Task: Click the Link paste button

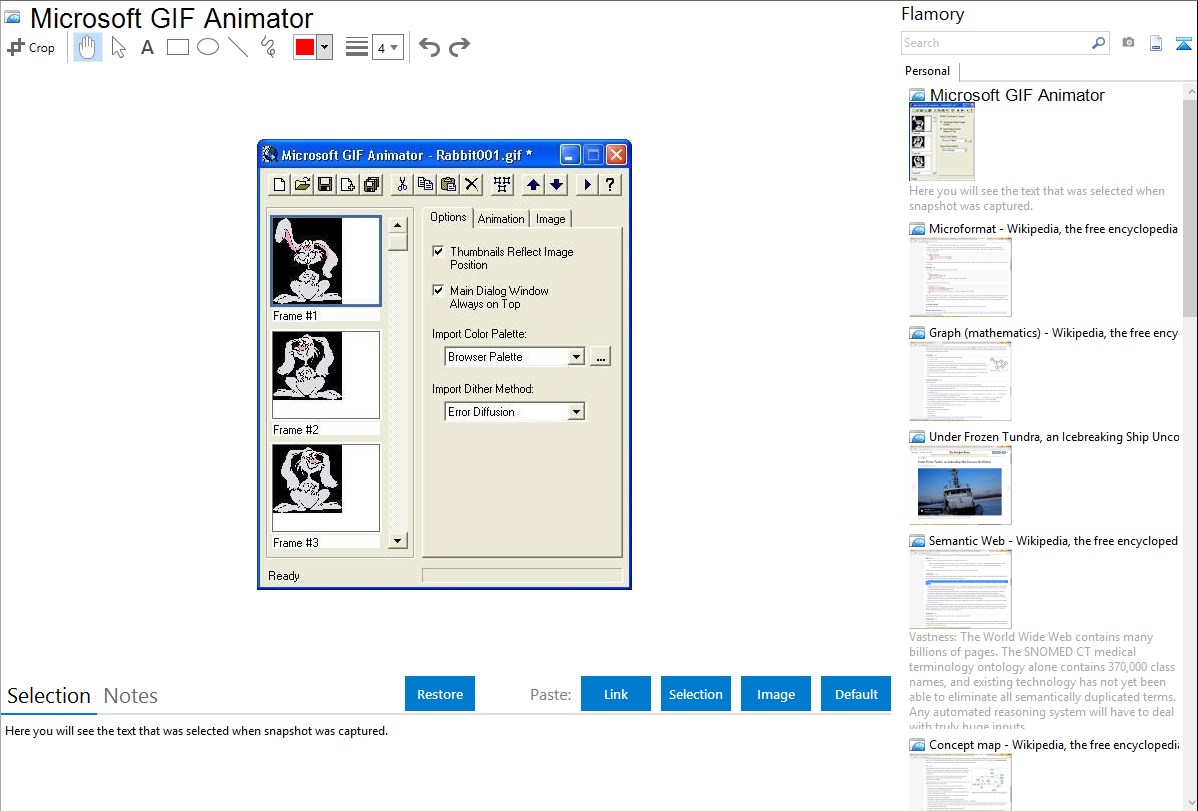Action: point(616,694)
